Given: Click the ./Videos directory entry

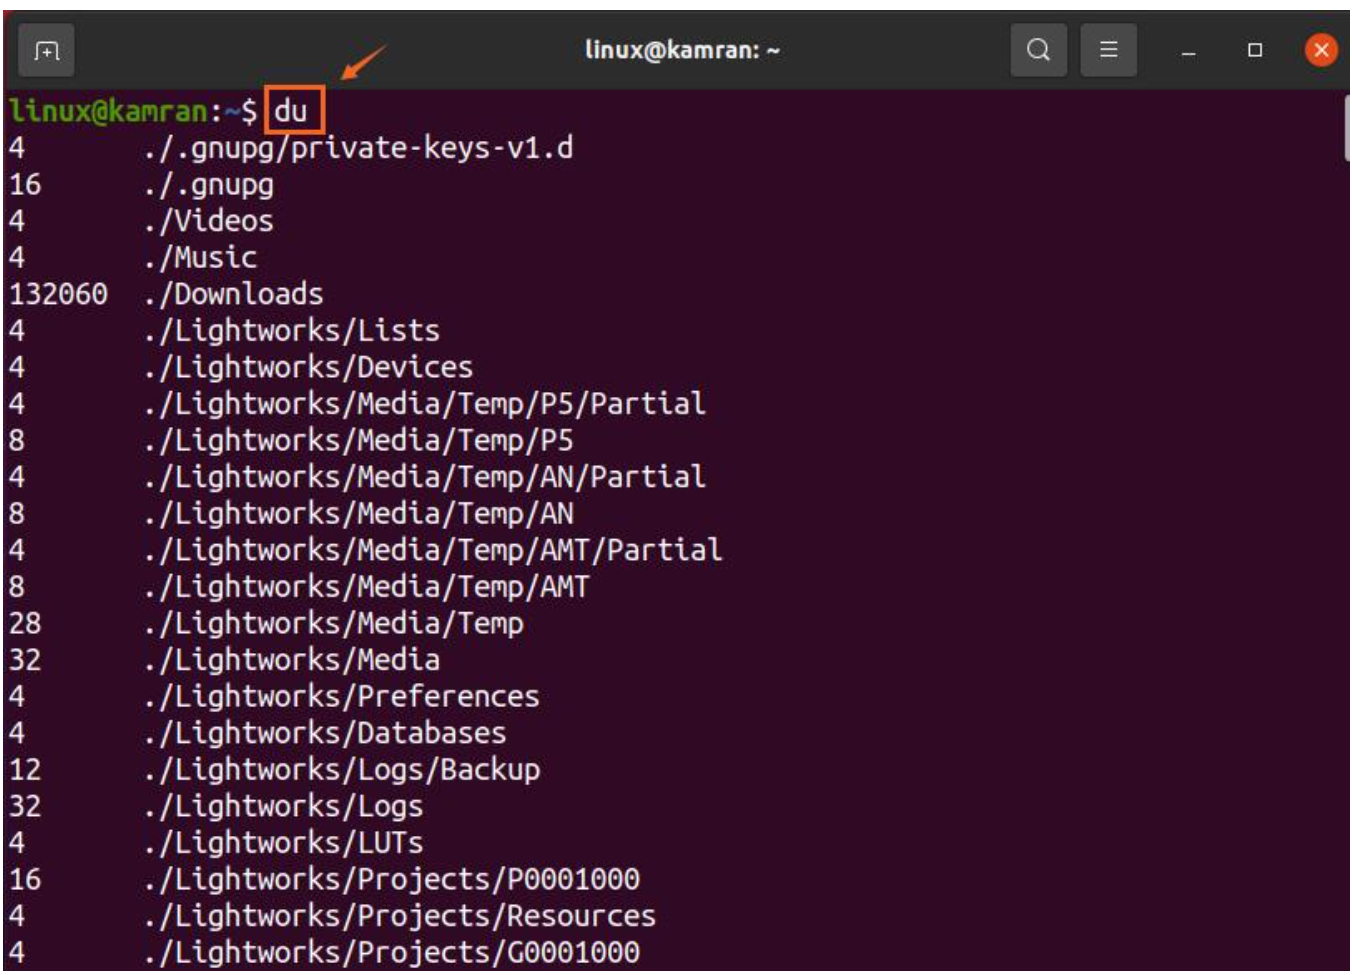Looking at the screenshot, I should 208,221.
